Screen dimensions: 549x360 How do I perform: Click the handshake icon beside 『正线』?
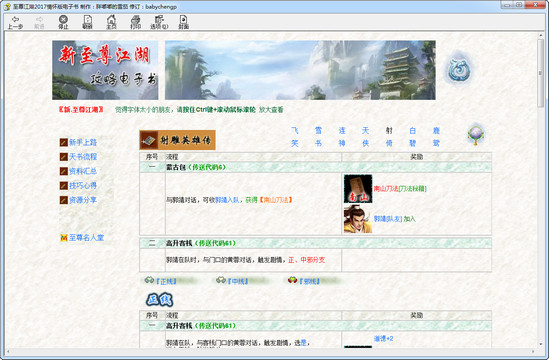[x=150, y=280]
